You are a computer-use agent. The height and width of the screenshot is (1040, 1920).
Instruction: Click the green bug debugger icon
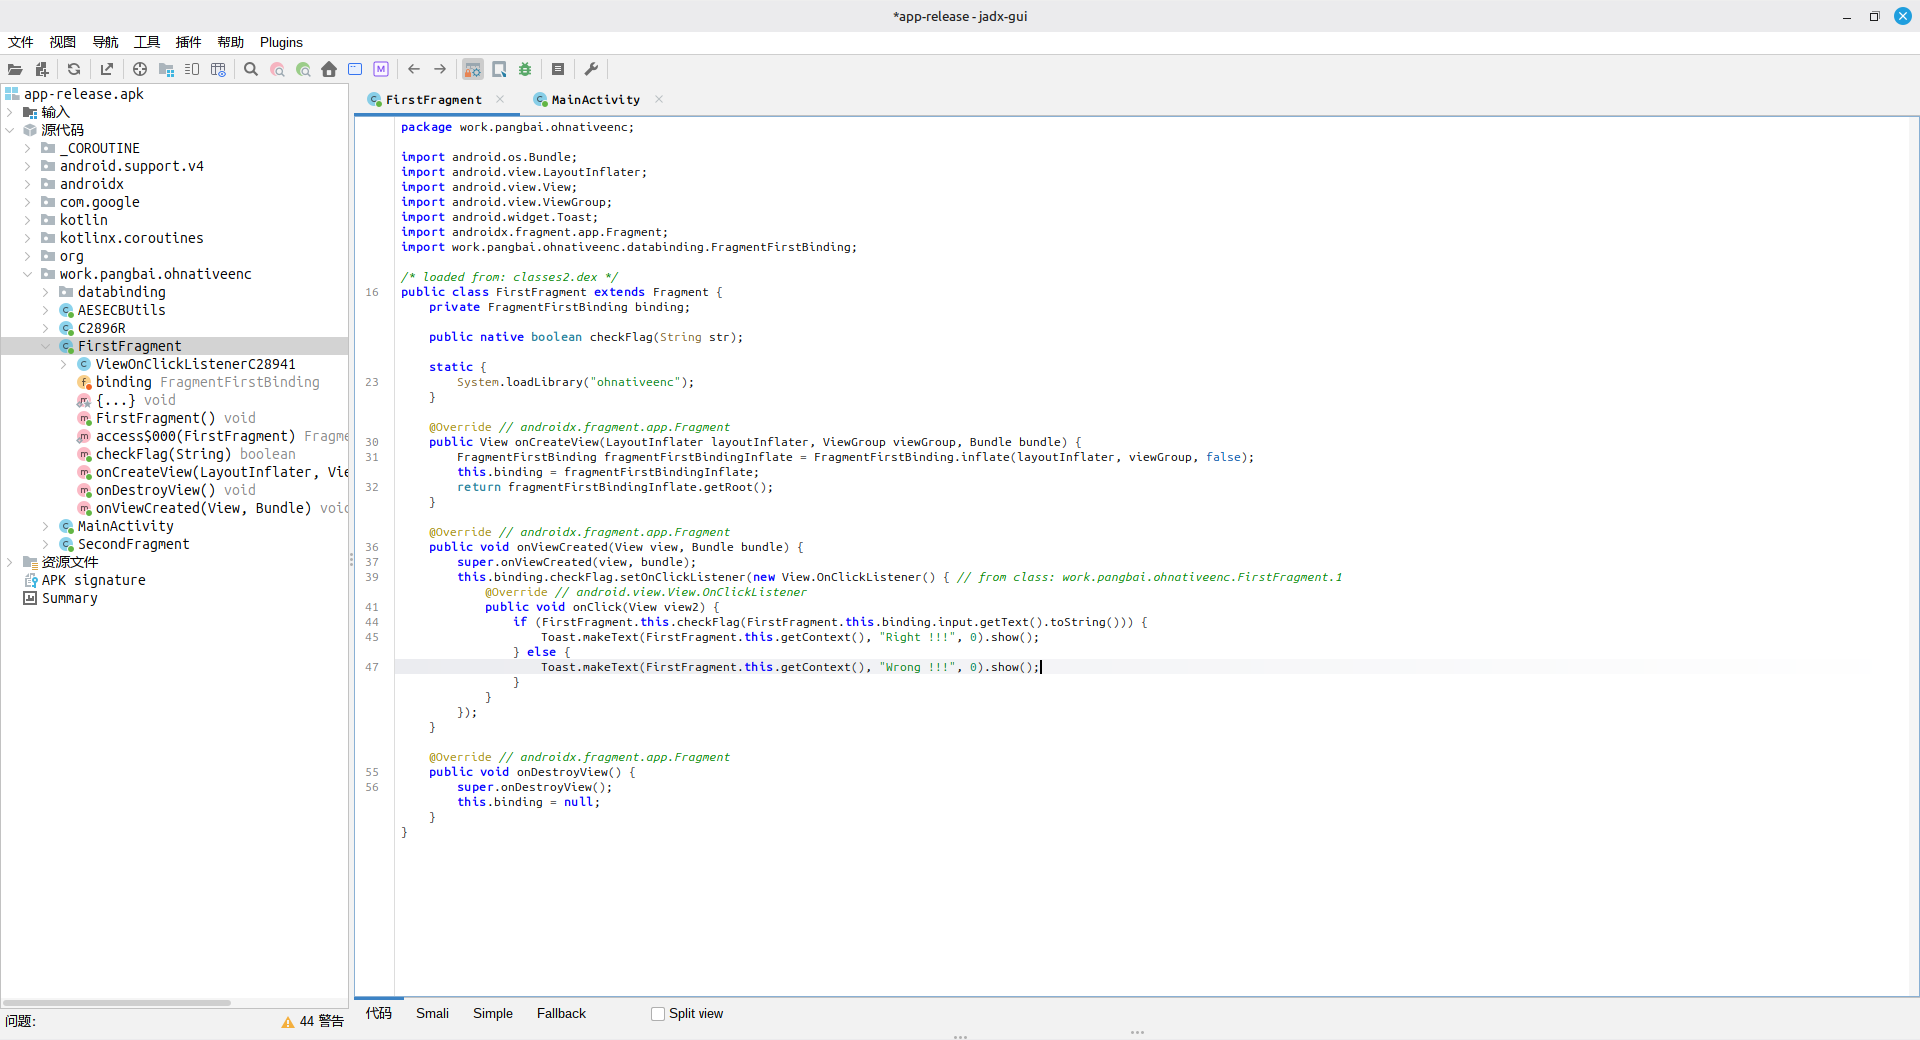coord(525,70)
